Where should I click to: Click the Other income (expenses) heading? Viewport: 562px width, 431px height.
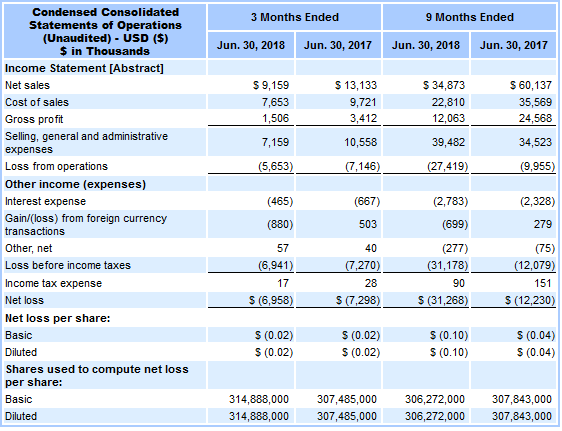(76, 184)
